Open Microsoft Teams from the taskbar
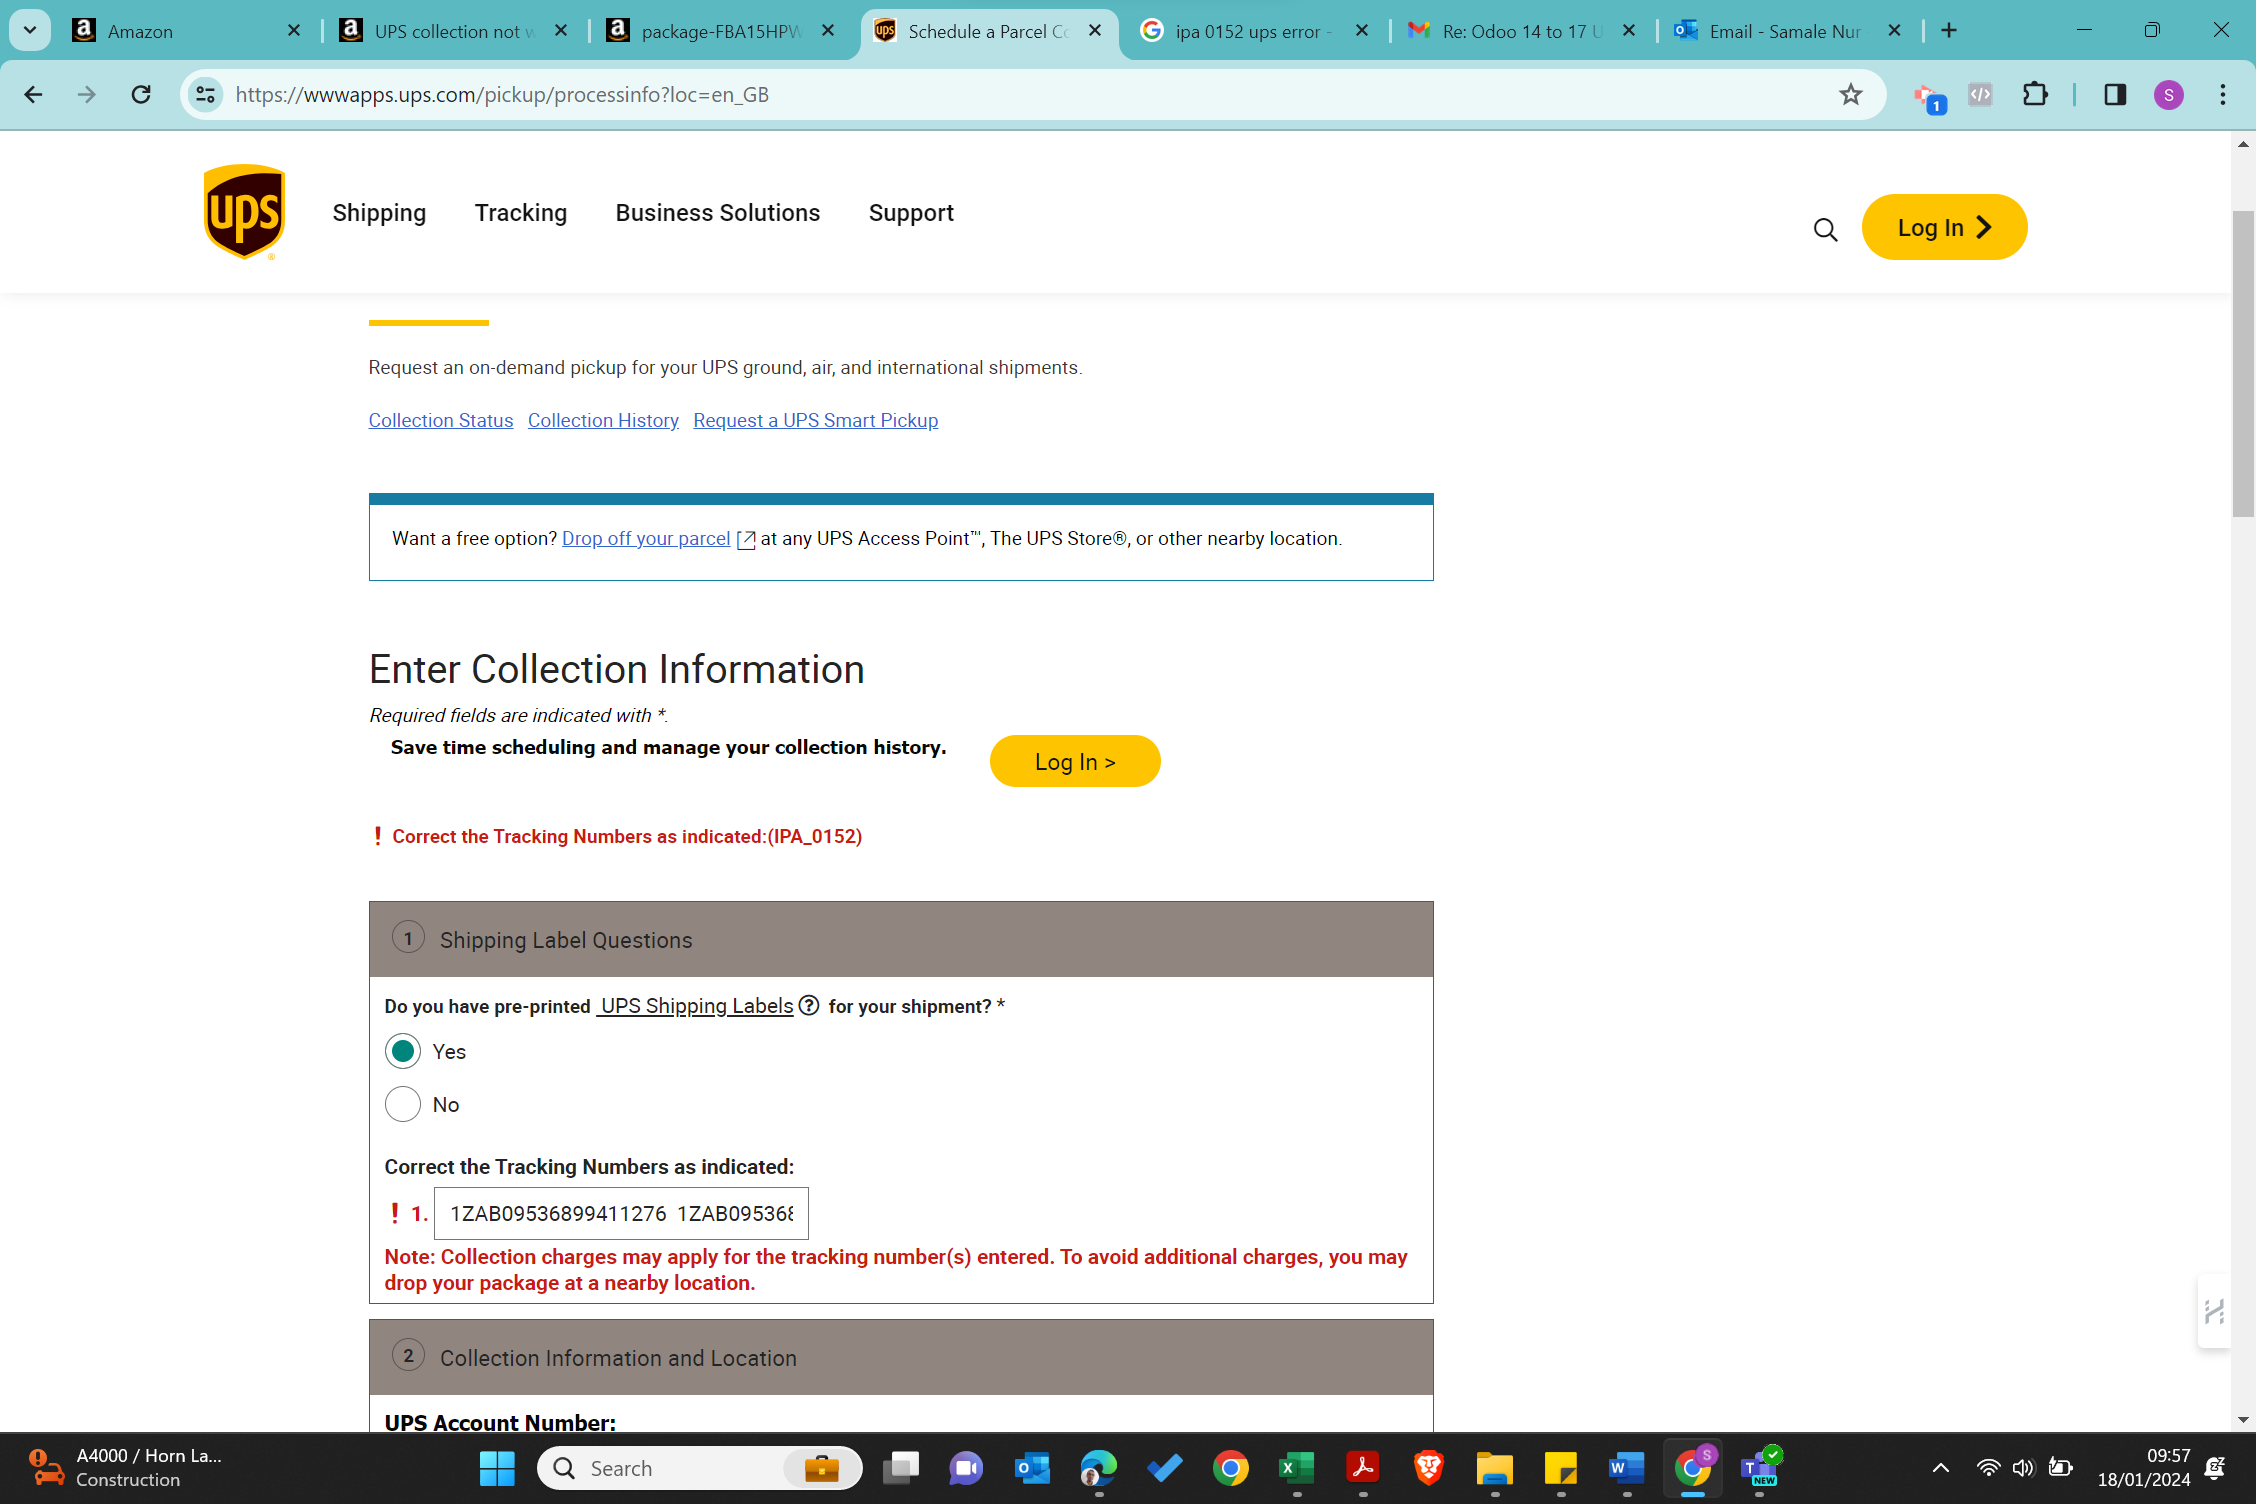This screenshot has height=1504, width=2256. pyautogui.click(x=1759, y=1468)
